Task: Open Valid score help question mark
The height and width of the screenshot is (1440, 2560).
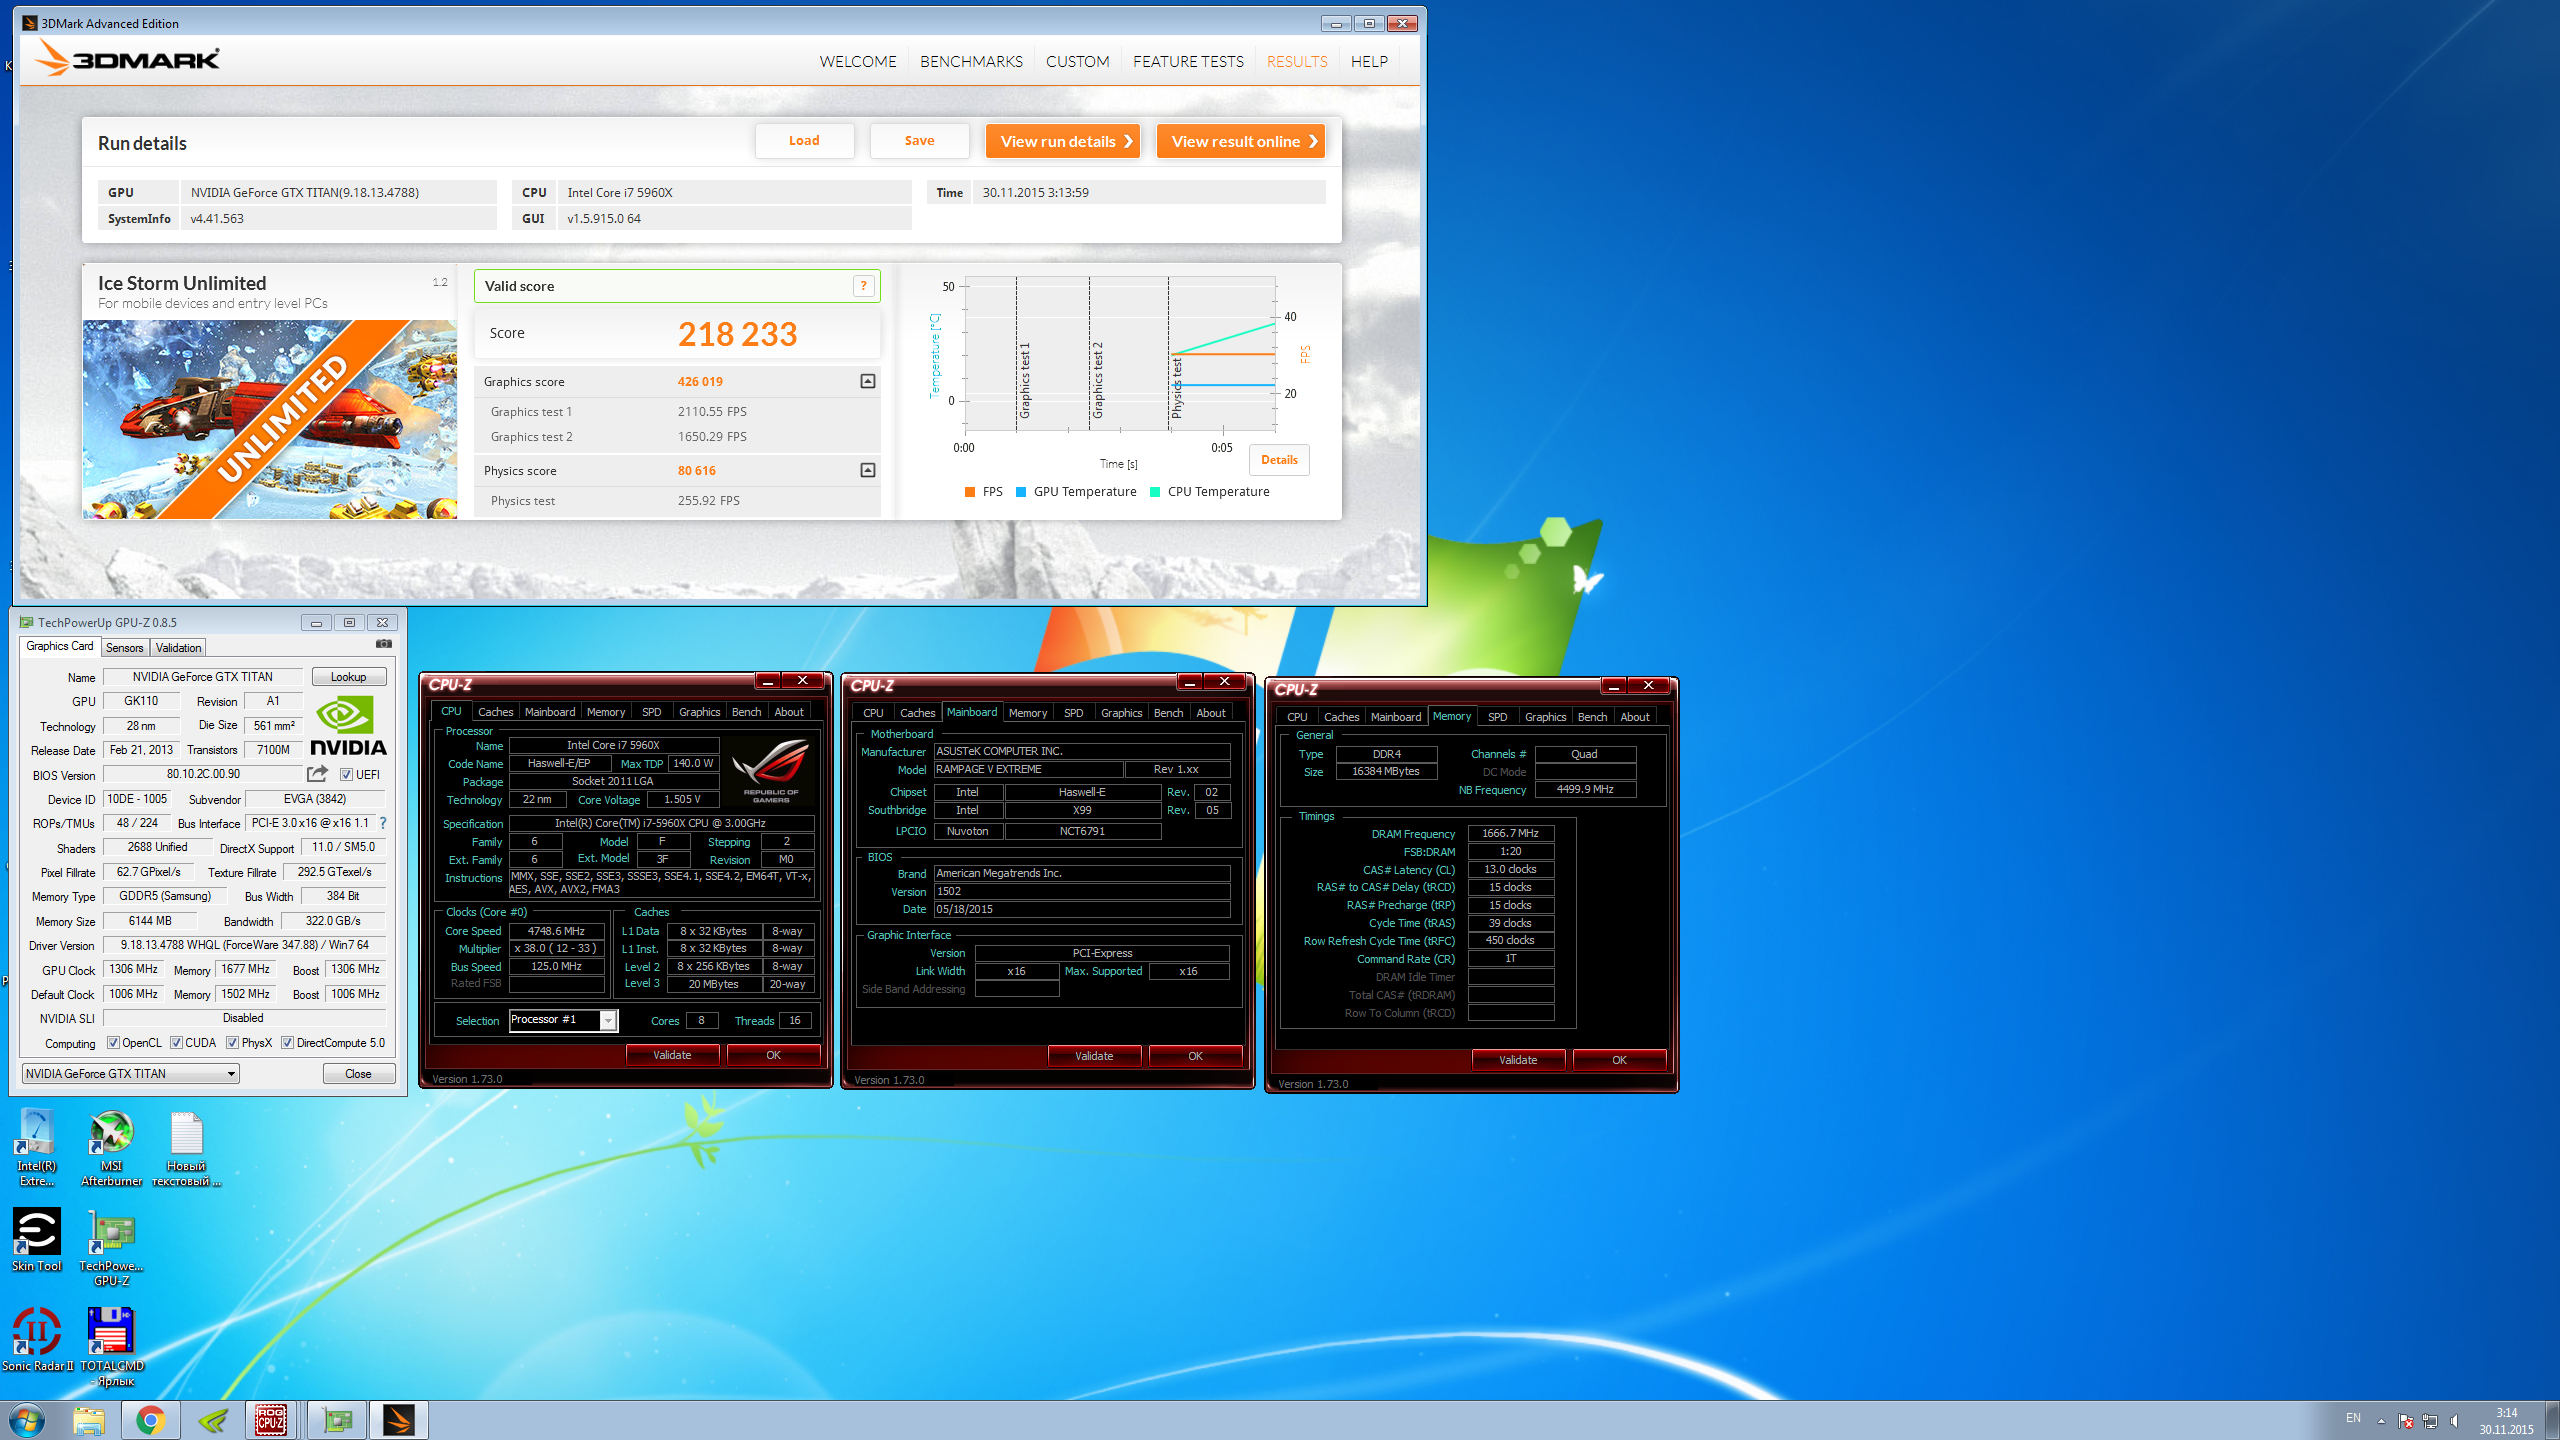Action: pyautogui.click(x=863, y=286)
